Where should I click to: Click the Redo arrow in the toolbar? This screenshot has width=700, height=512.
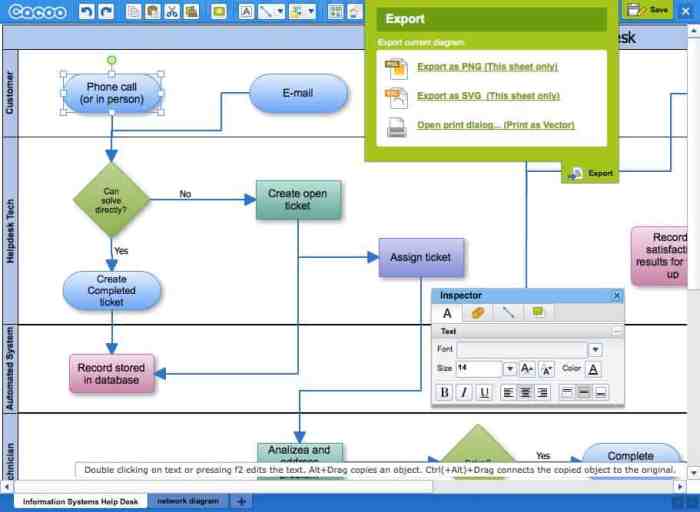[x=105, y=11]
